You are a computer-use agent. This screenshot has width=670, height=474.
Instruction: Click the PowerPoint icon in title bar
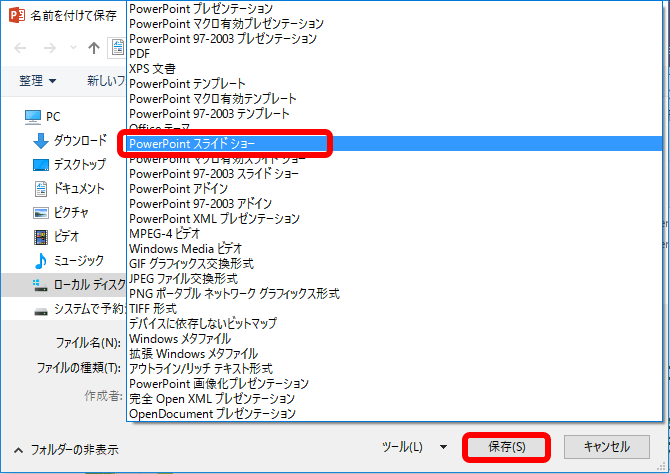point(17,15)
